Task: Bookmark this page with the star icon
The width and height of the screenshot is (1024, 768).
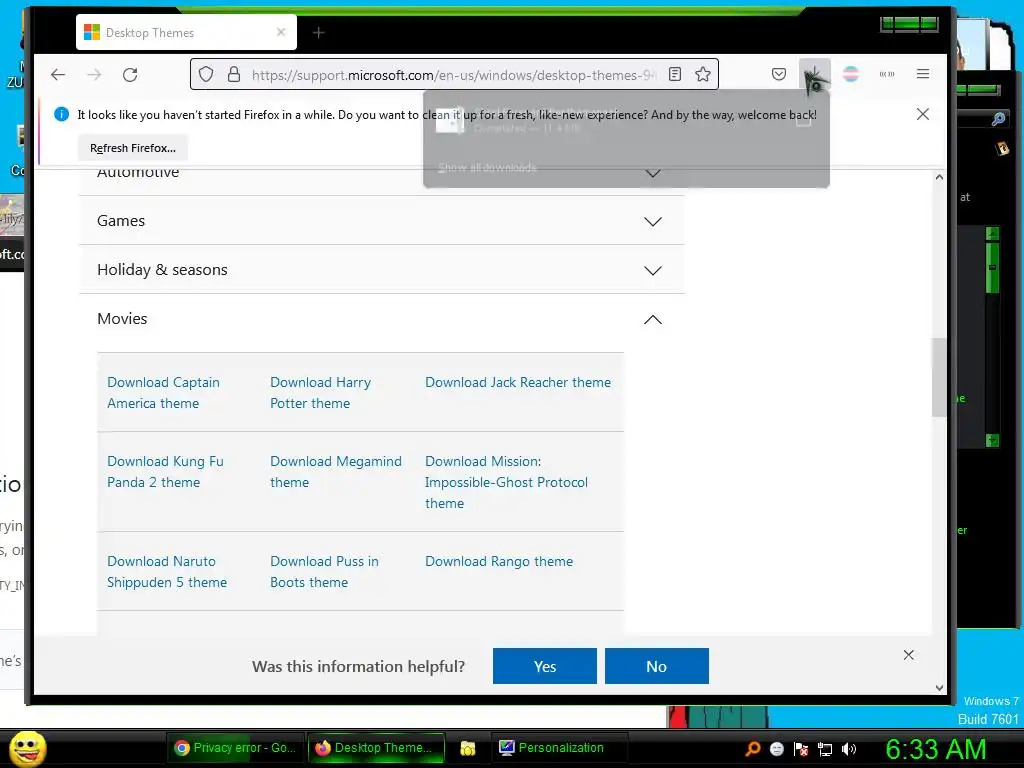Action: click(703, 74)
